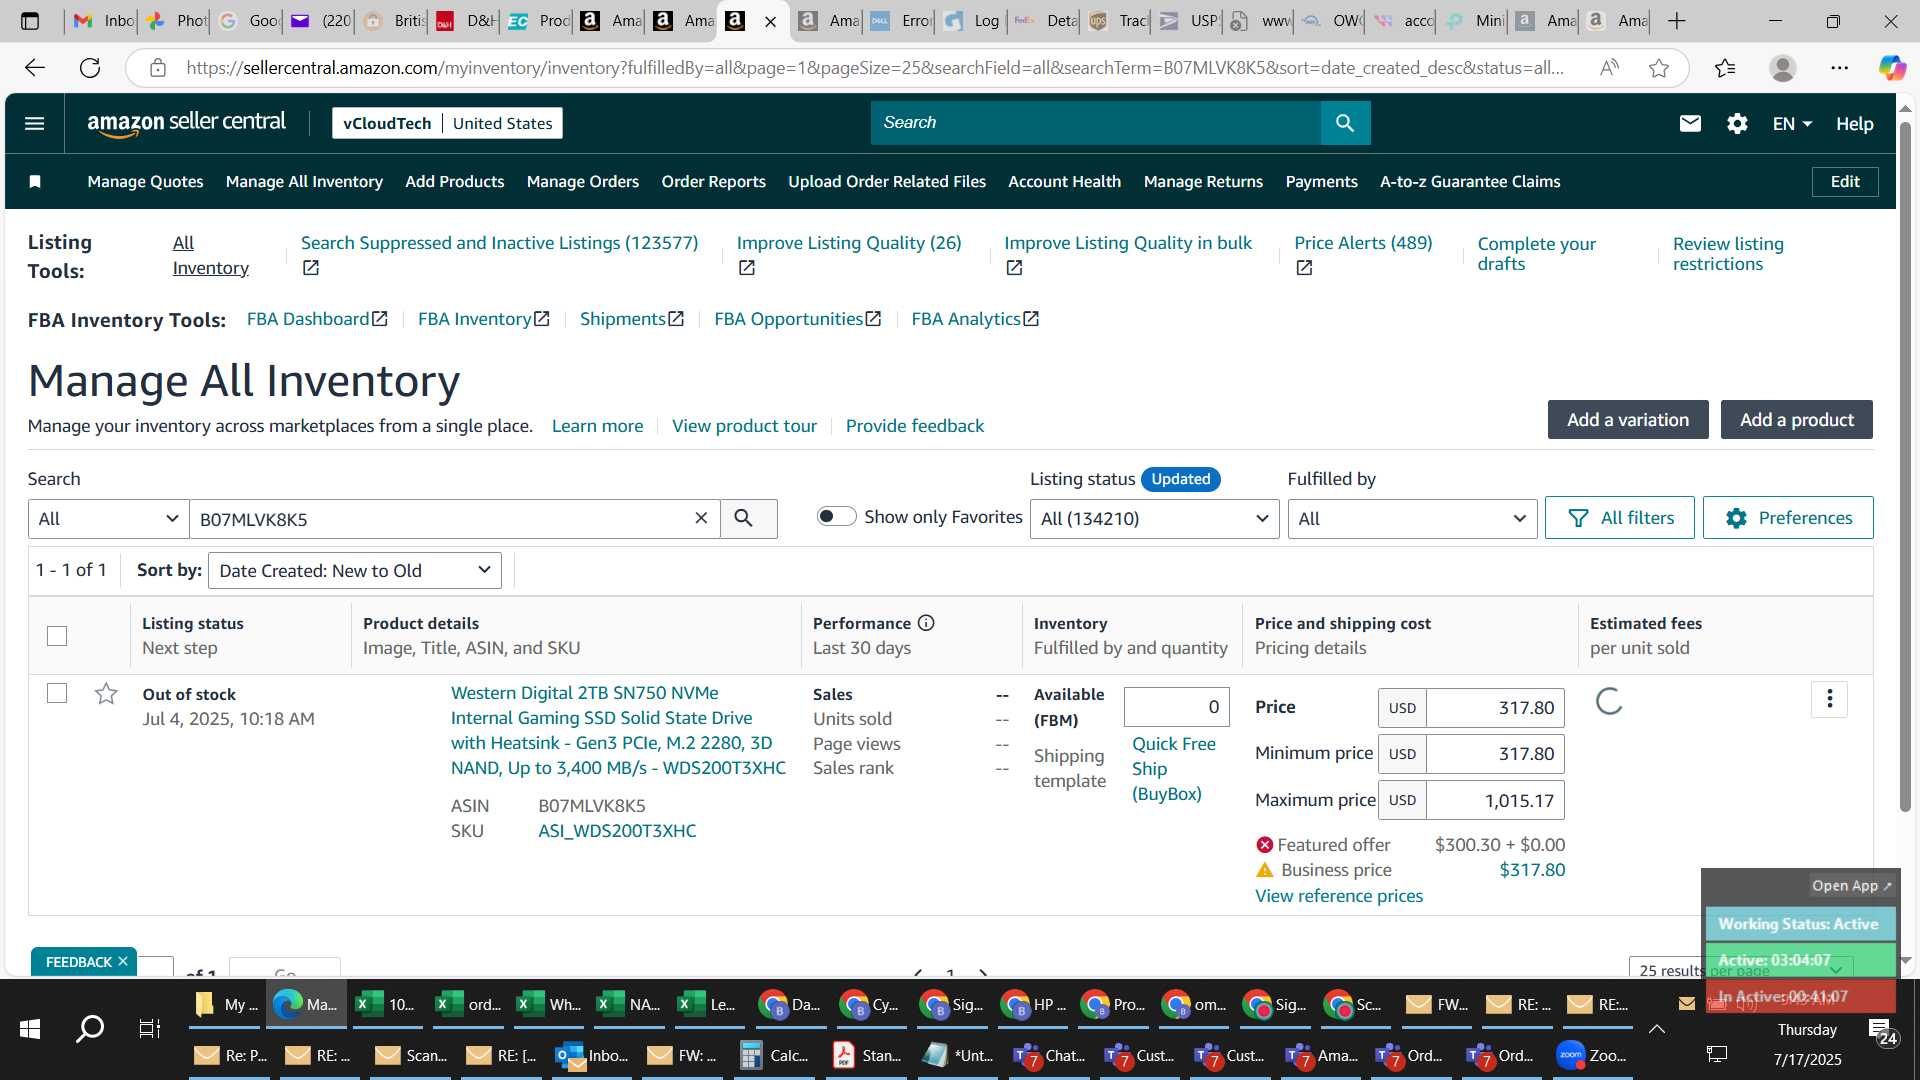Open Zoom from the taskbar
This screenshot has width=1920, height=1080.
(1593, 1055)
